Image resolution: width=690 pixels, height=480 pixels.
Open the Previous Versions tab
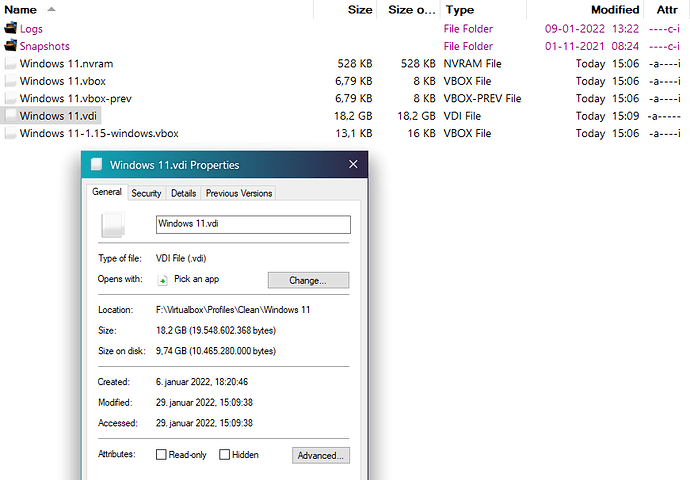pyautogui.click(x=239, y=193)
